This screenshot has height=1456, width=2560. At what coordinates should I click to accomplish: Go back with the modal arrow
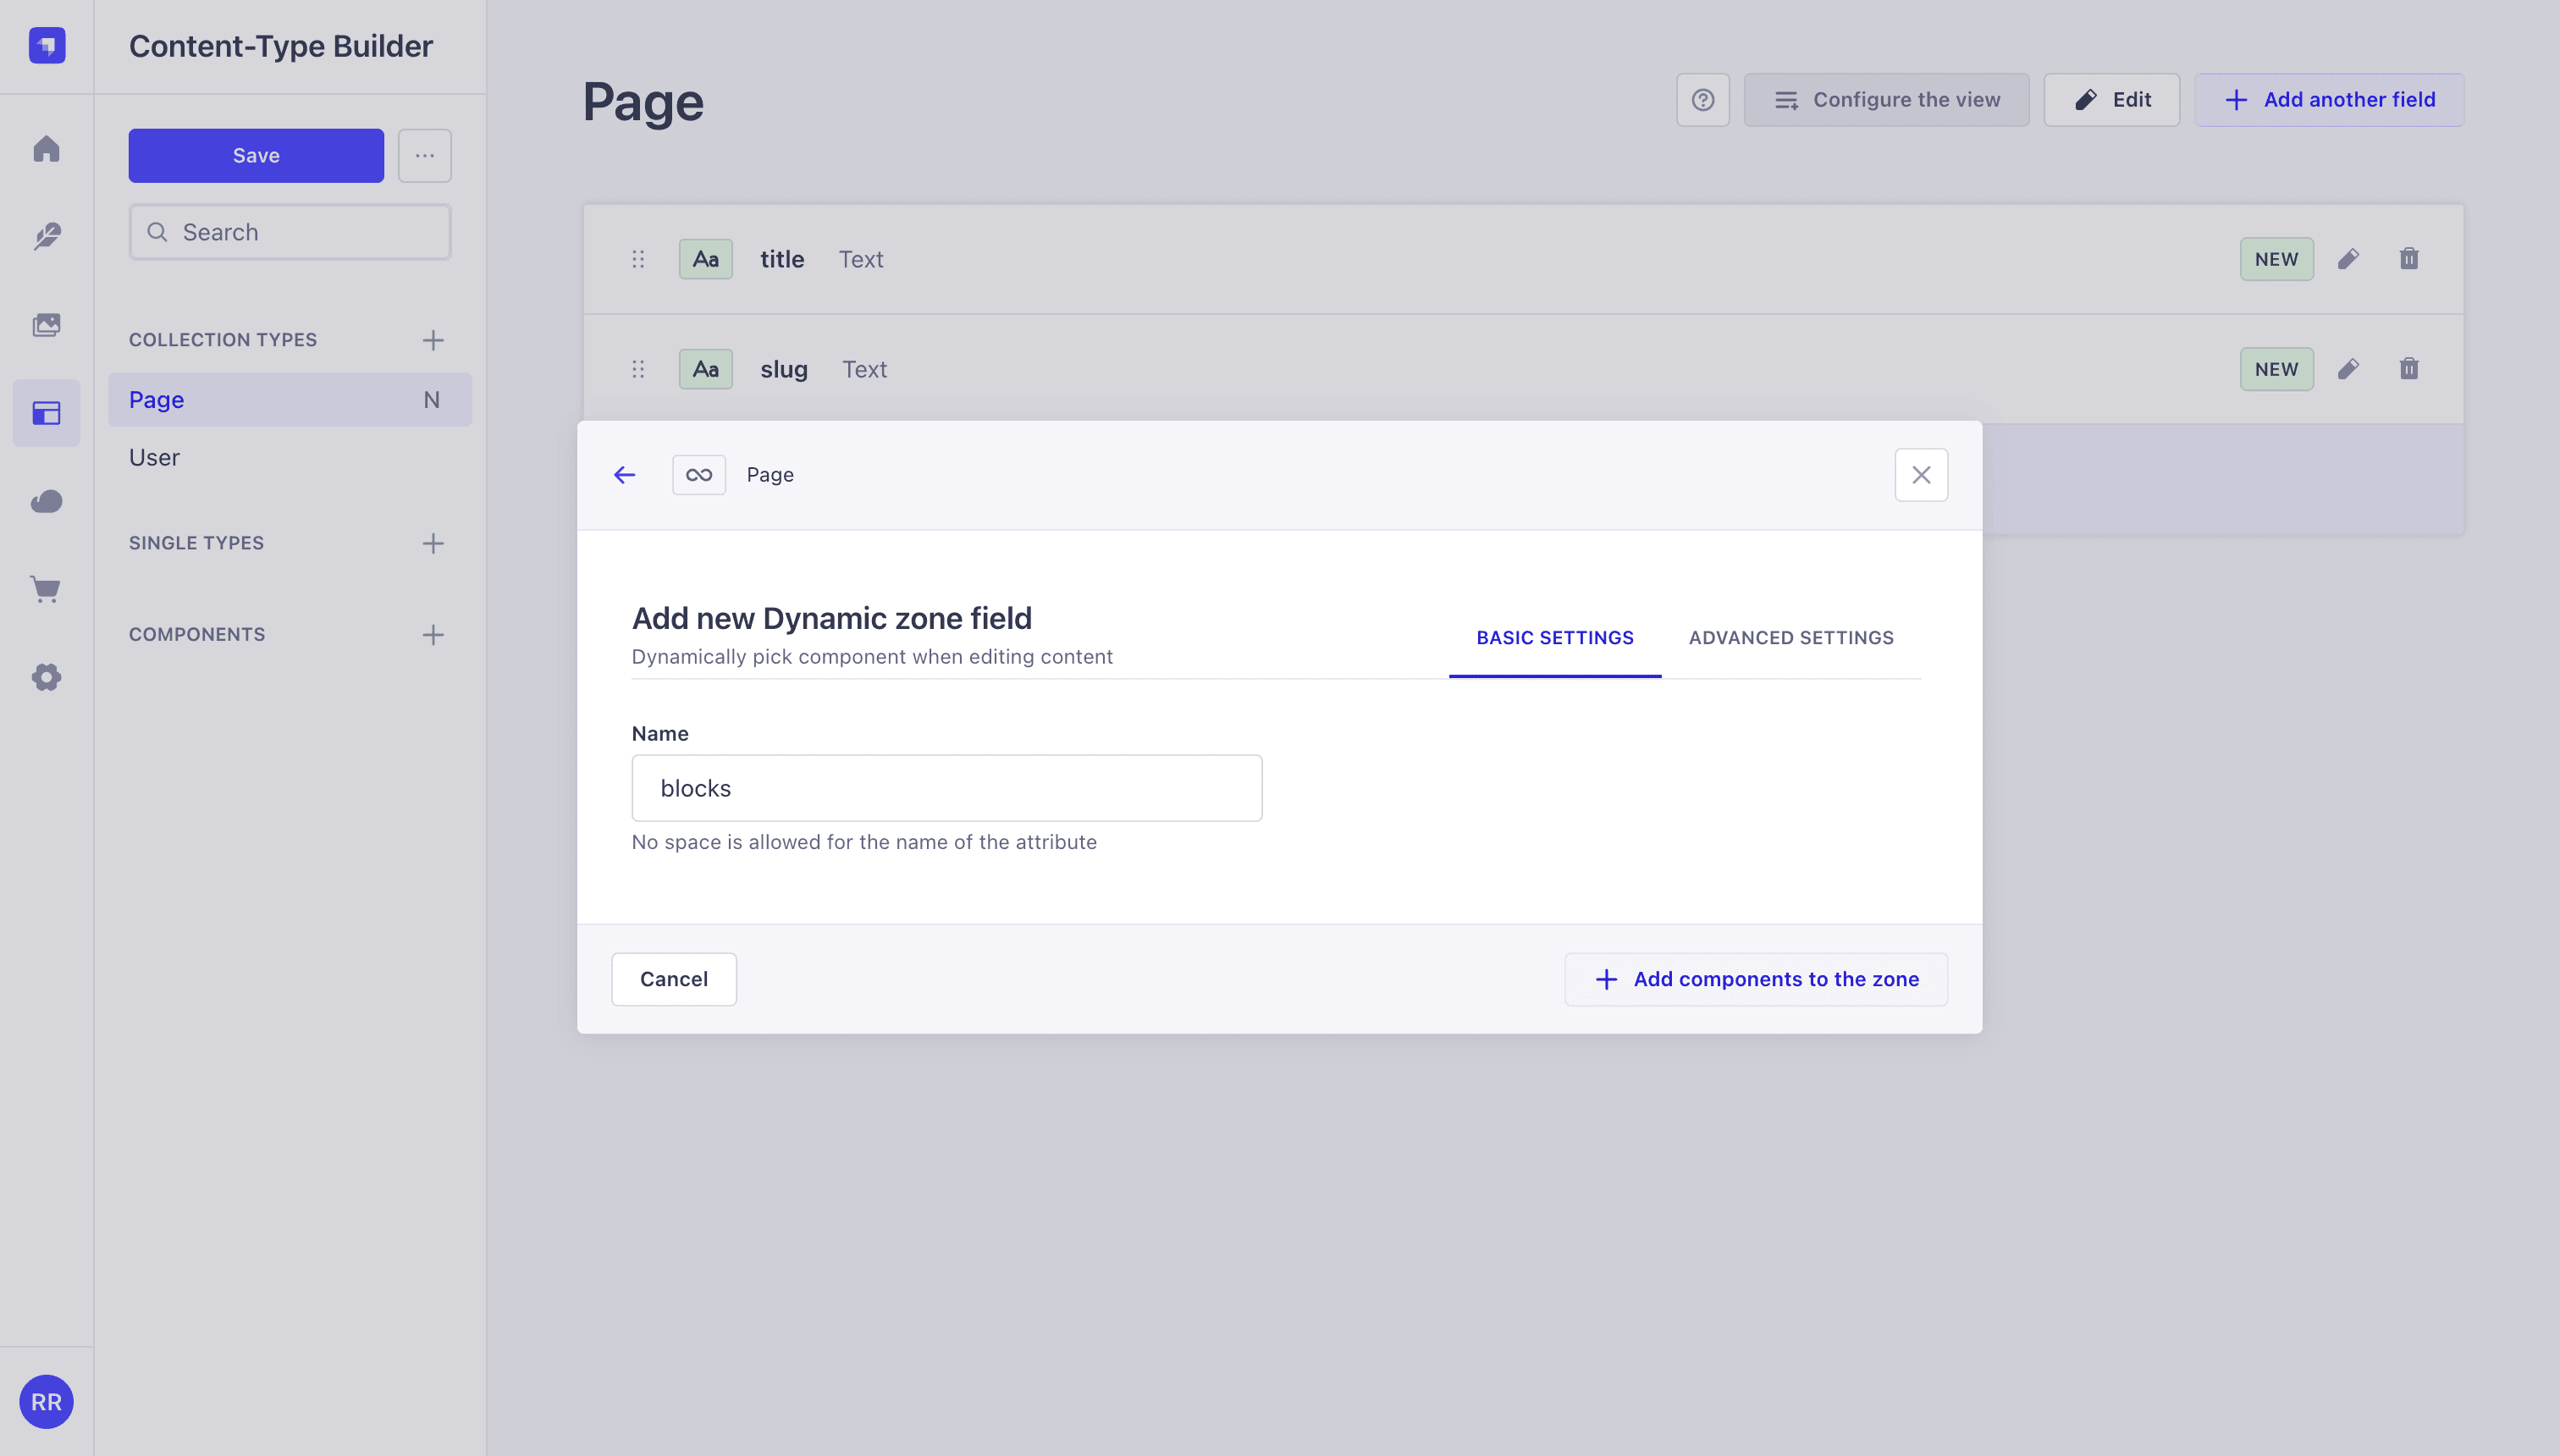[x=625, y=475]
